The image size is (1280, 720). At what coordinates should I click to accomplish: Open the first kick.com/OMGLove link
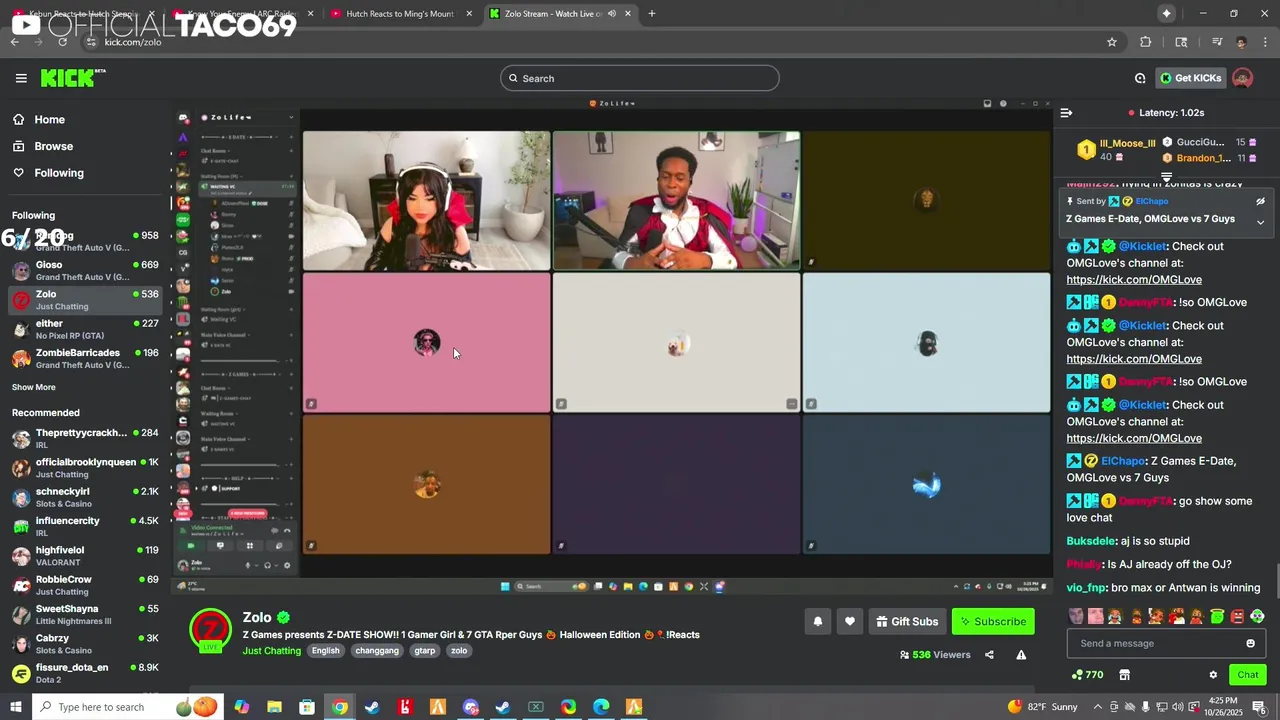coord(1134,280)
